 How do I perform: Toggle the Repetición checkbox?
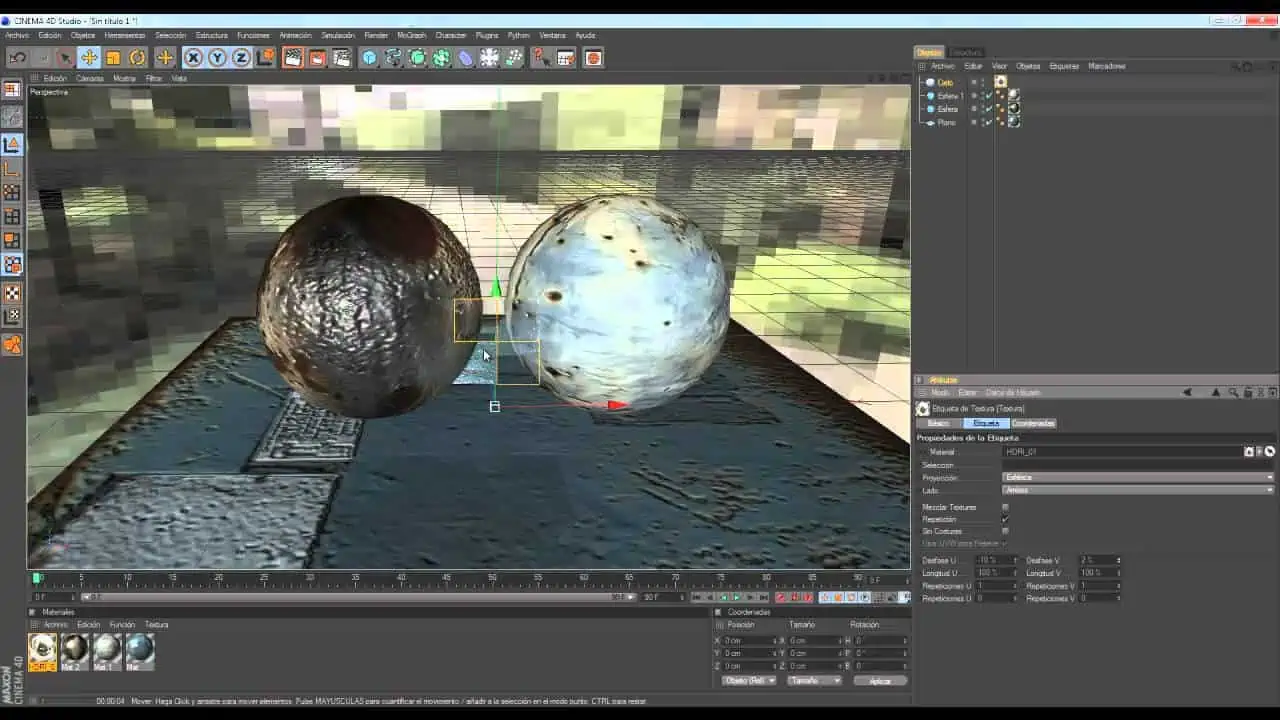point(1006,519)
